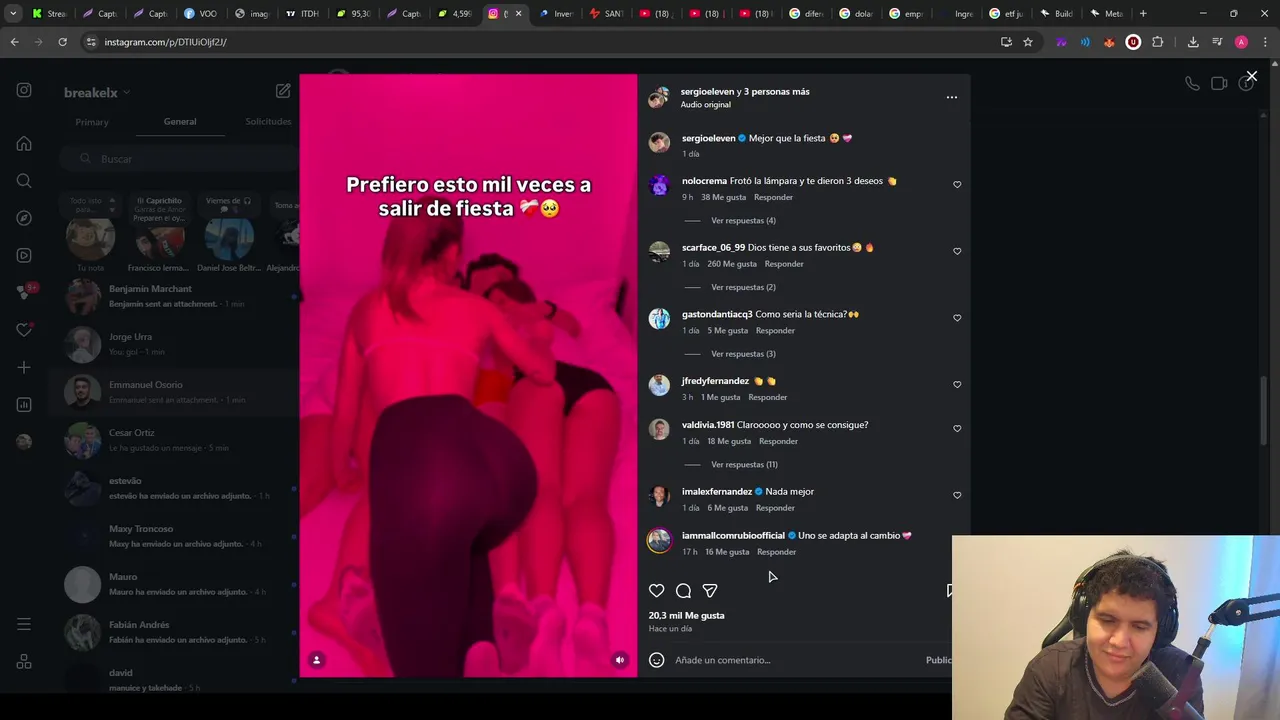The height and width of the screenshot is (720, 1280).
Task: Open Tu nota story thumbnail
Action: [x=90, y=238]
